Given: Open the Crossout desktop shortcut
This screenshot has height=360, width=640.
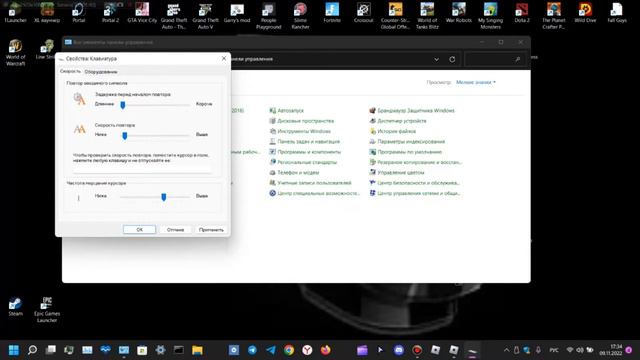Looking at the screenshot, I should (x=363, y=13).
